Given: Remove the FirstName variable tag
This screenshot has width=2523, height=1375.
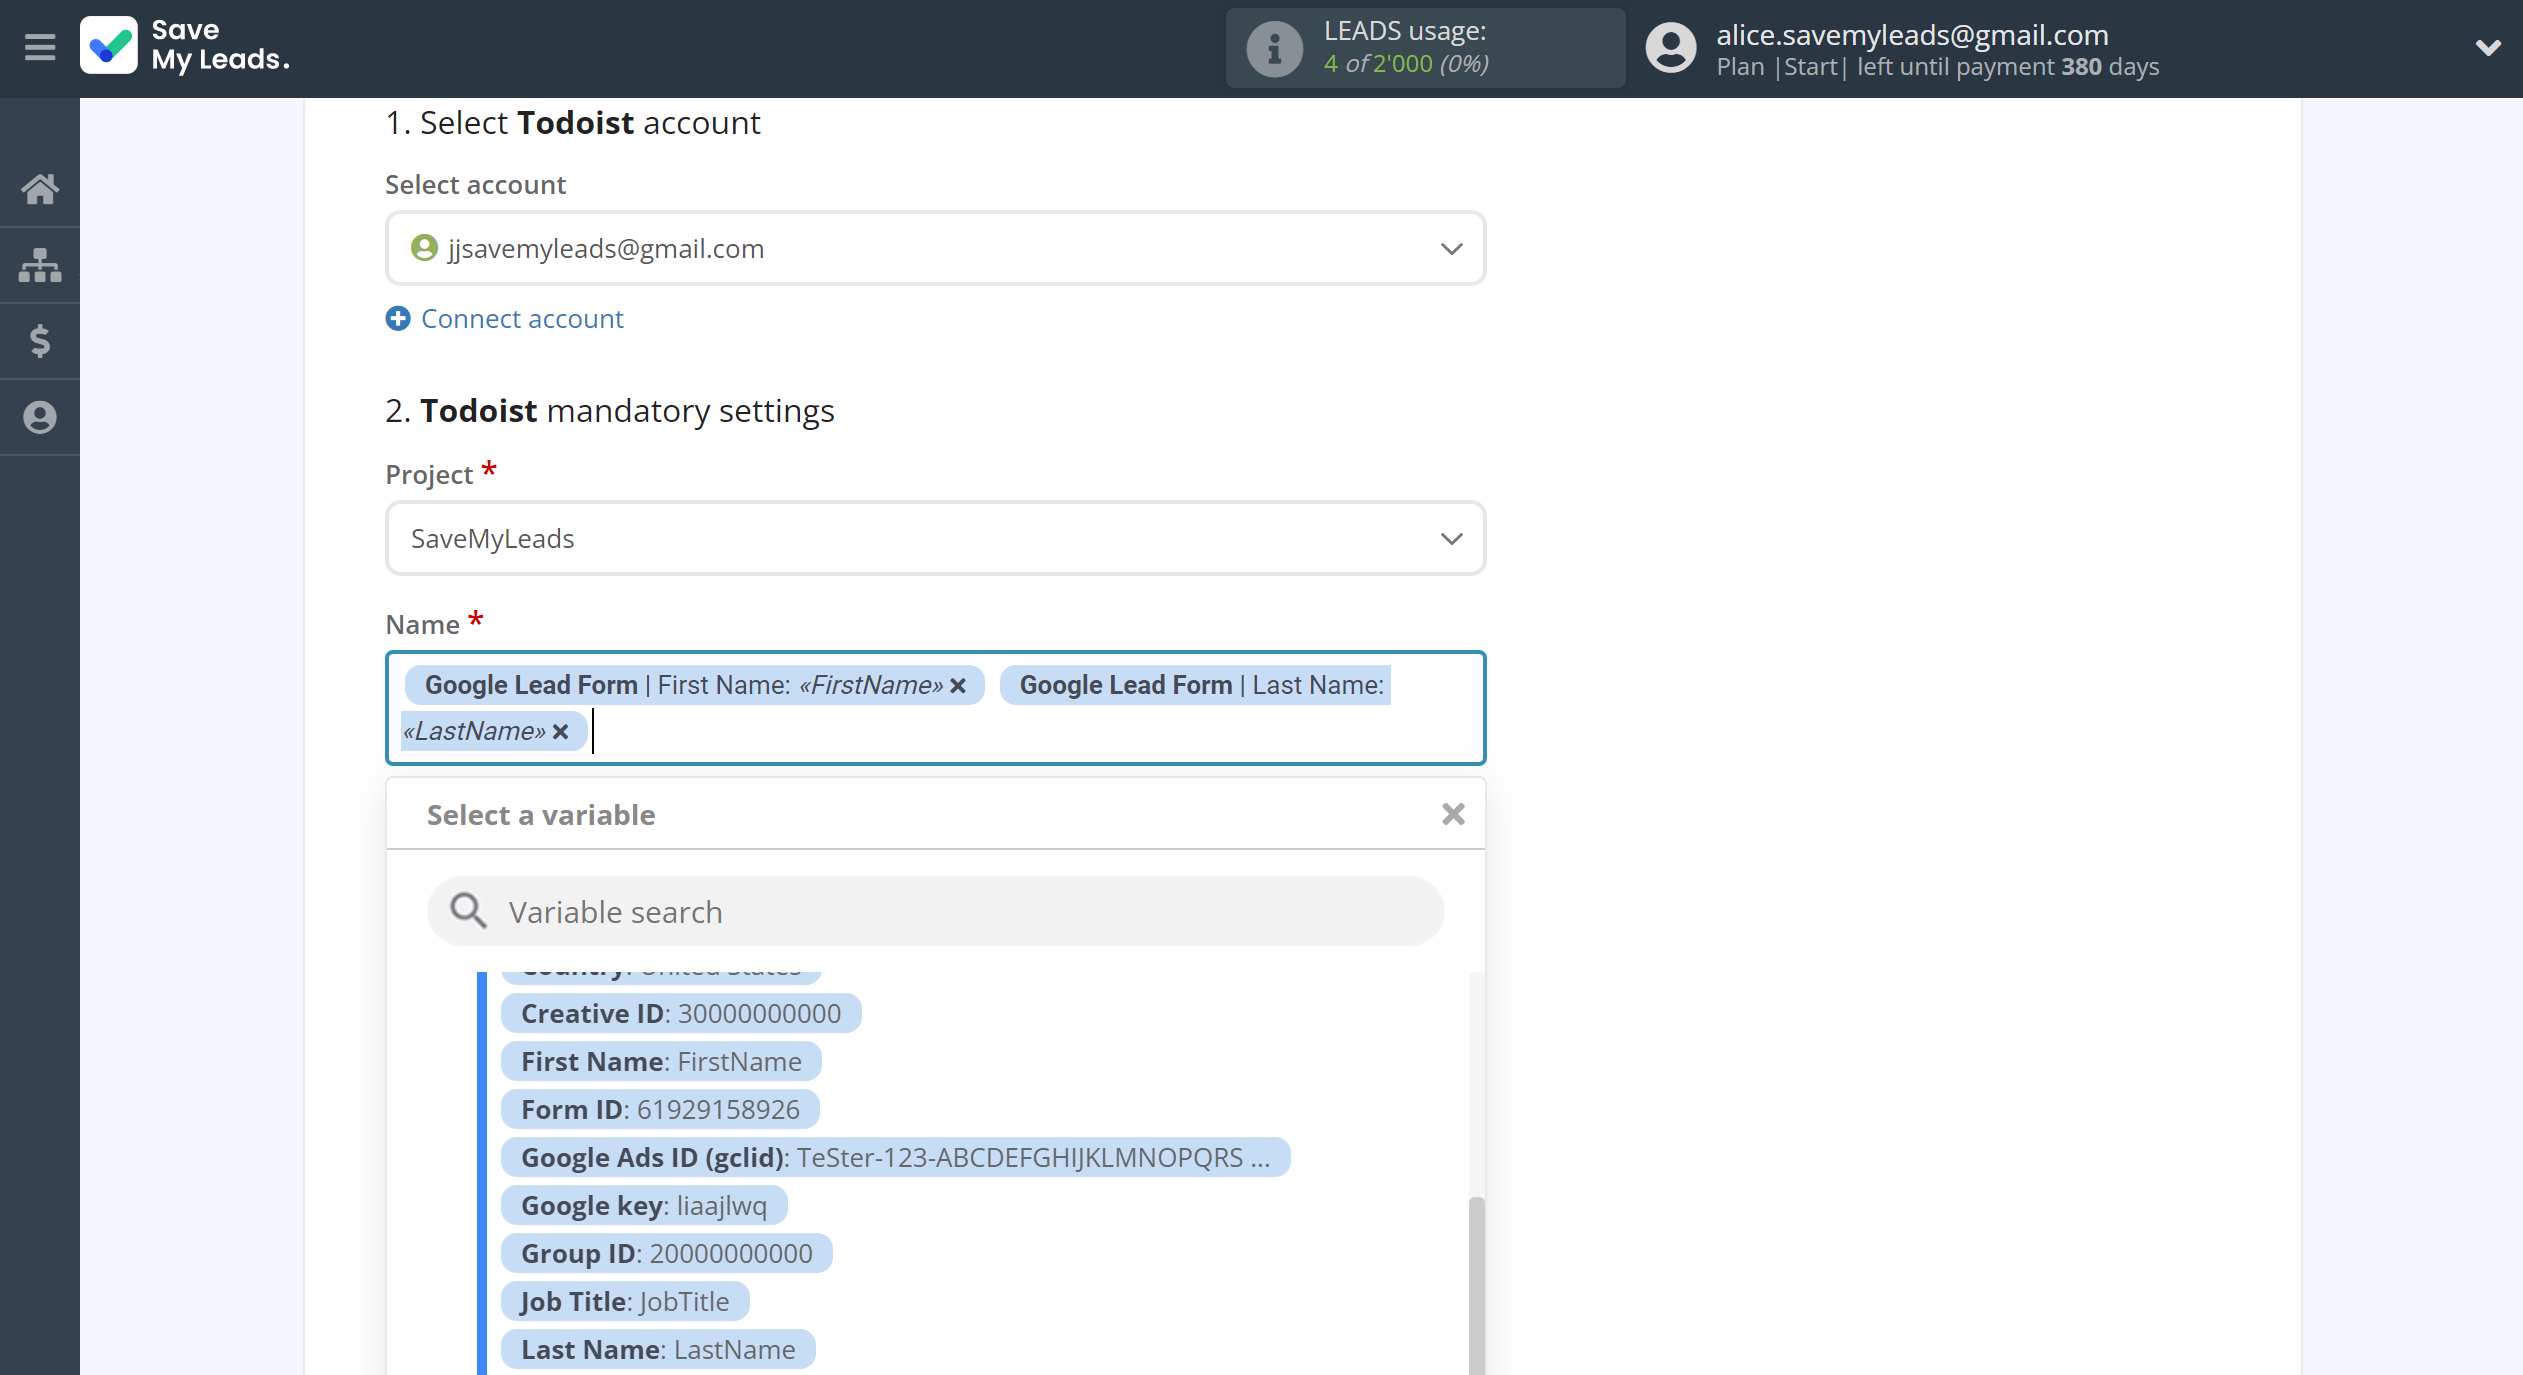Looking at the screenshot, I should coord(958,685).
